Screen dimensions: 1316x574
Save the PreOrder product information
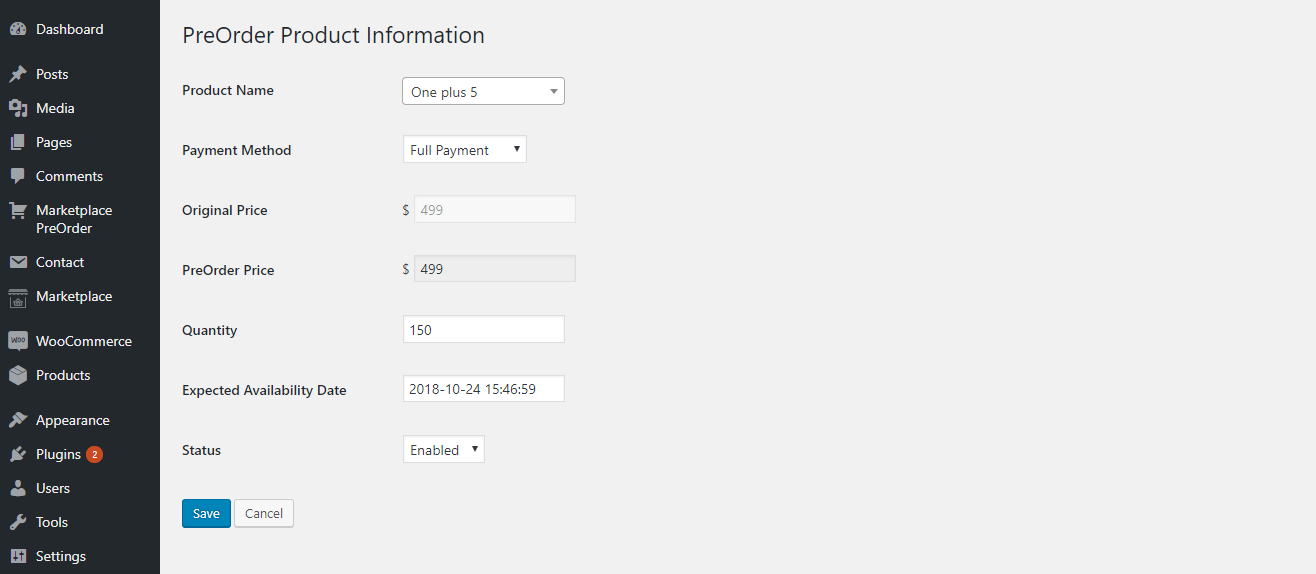point(206,513)
